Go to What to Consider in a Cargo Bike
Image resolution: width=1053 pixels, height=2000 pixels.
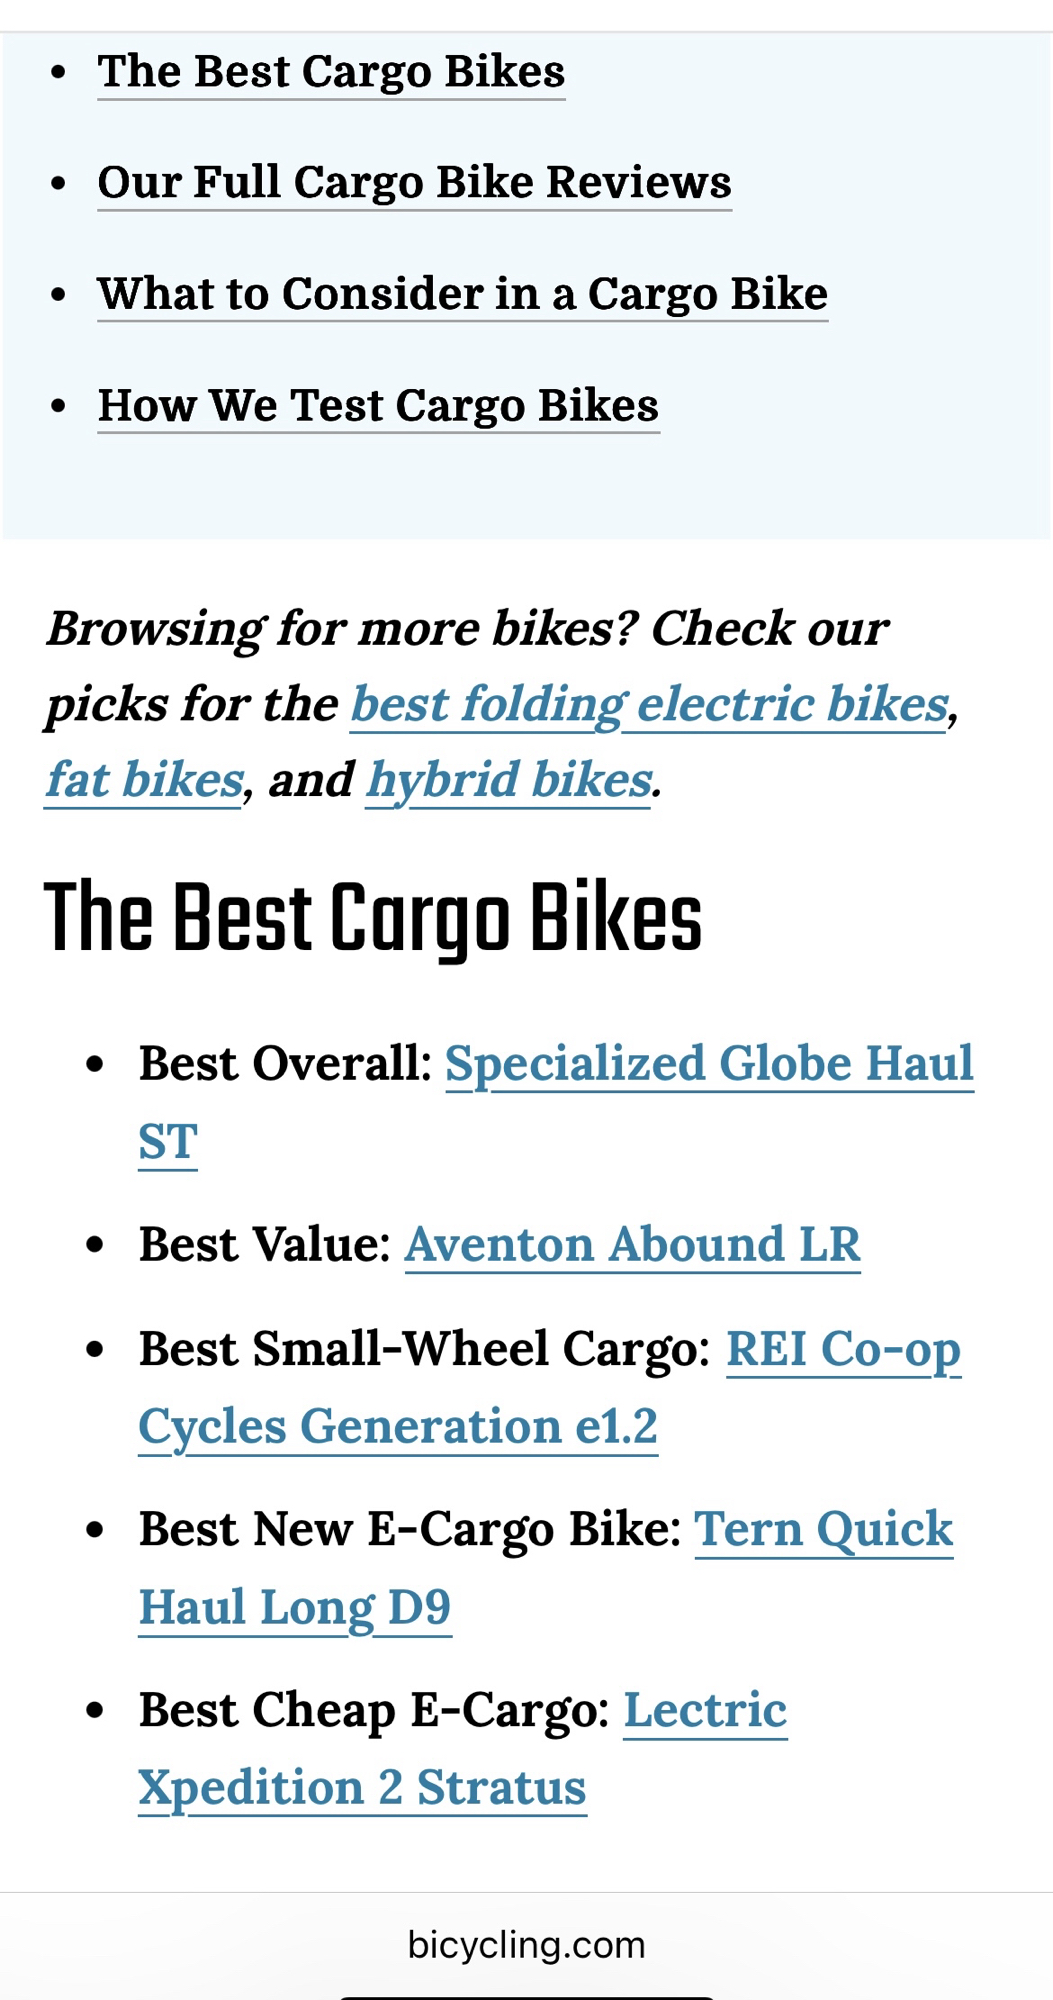pyautogui.click(x=462, y=294)
